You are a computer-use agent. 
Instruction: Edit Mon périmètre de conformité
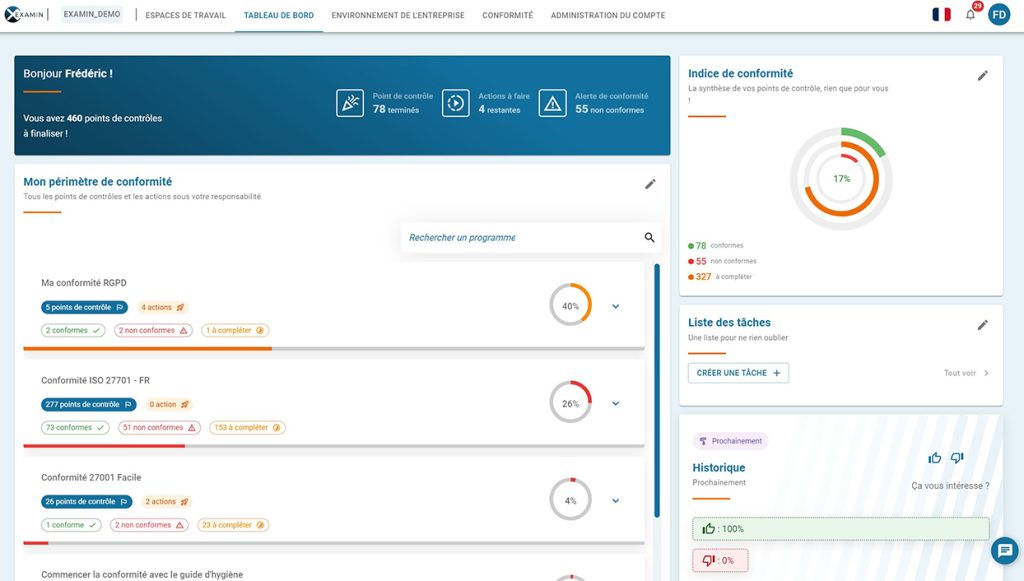click(651, 184)
